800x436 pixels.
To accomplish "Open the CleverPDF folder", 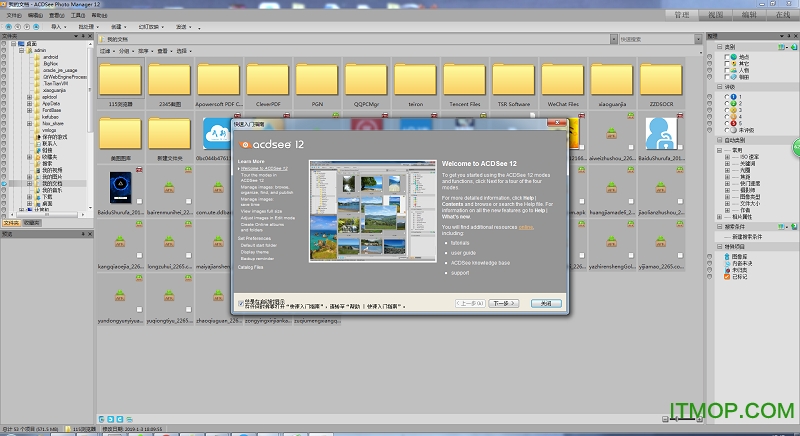I will point(268,79).
